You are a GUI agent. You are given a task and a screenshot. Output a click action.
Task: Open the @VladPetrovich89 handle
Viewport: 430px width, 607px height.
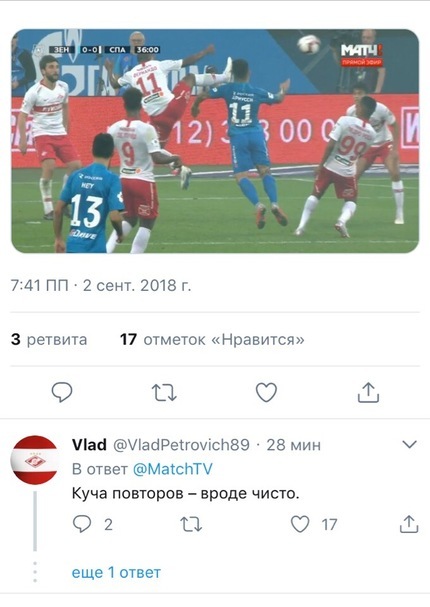click(181, 445)
